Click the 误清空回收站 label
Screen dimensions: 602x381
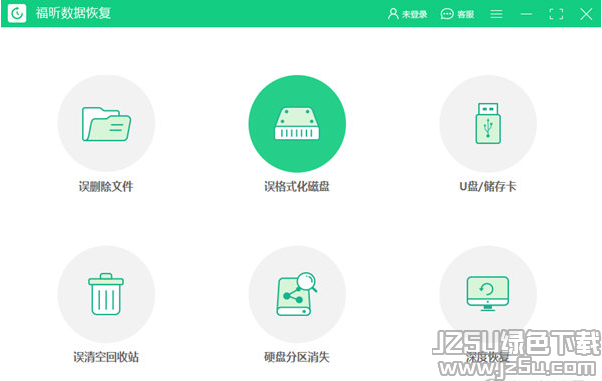pos(106,357)
